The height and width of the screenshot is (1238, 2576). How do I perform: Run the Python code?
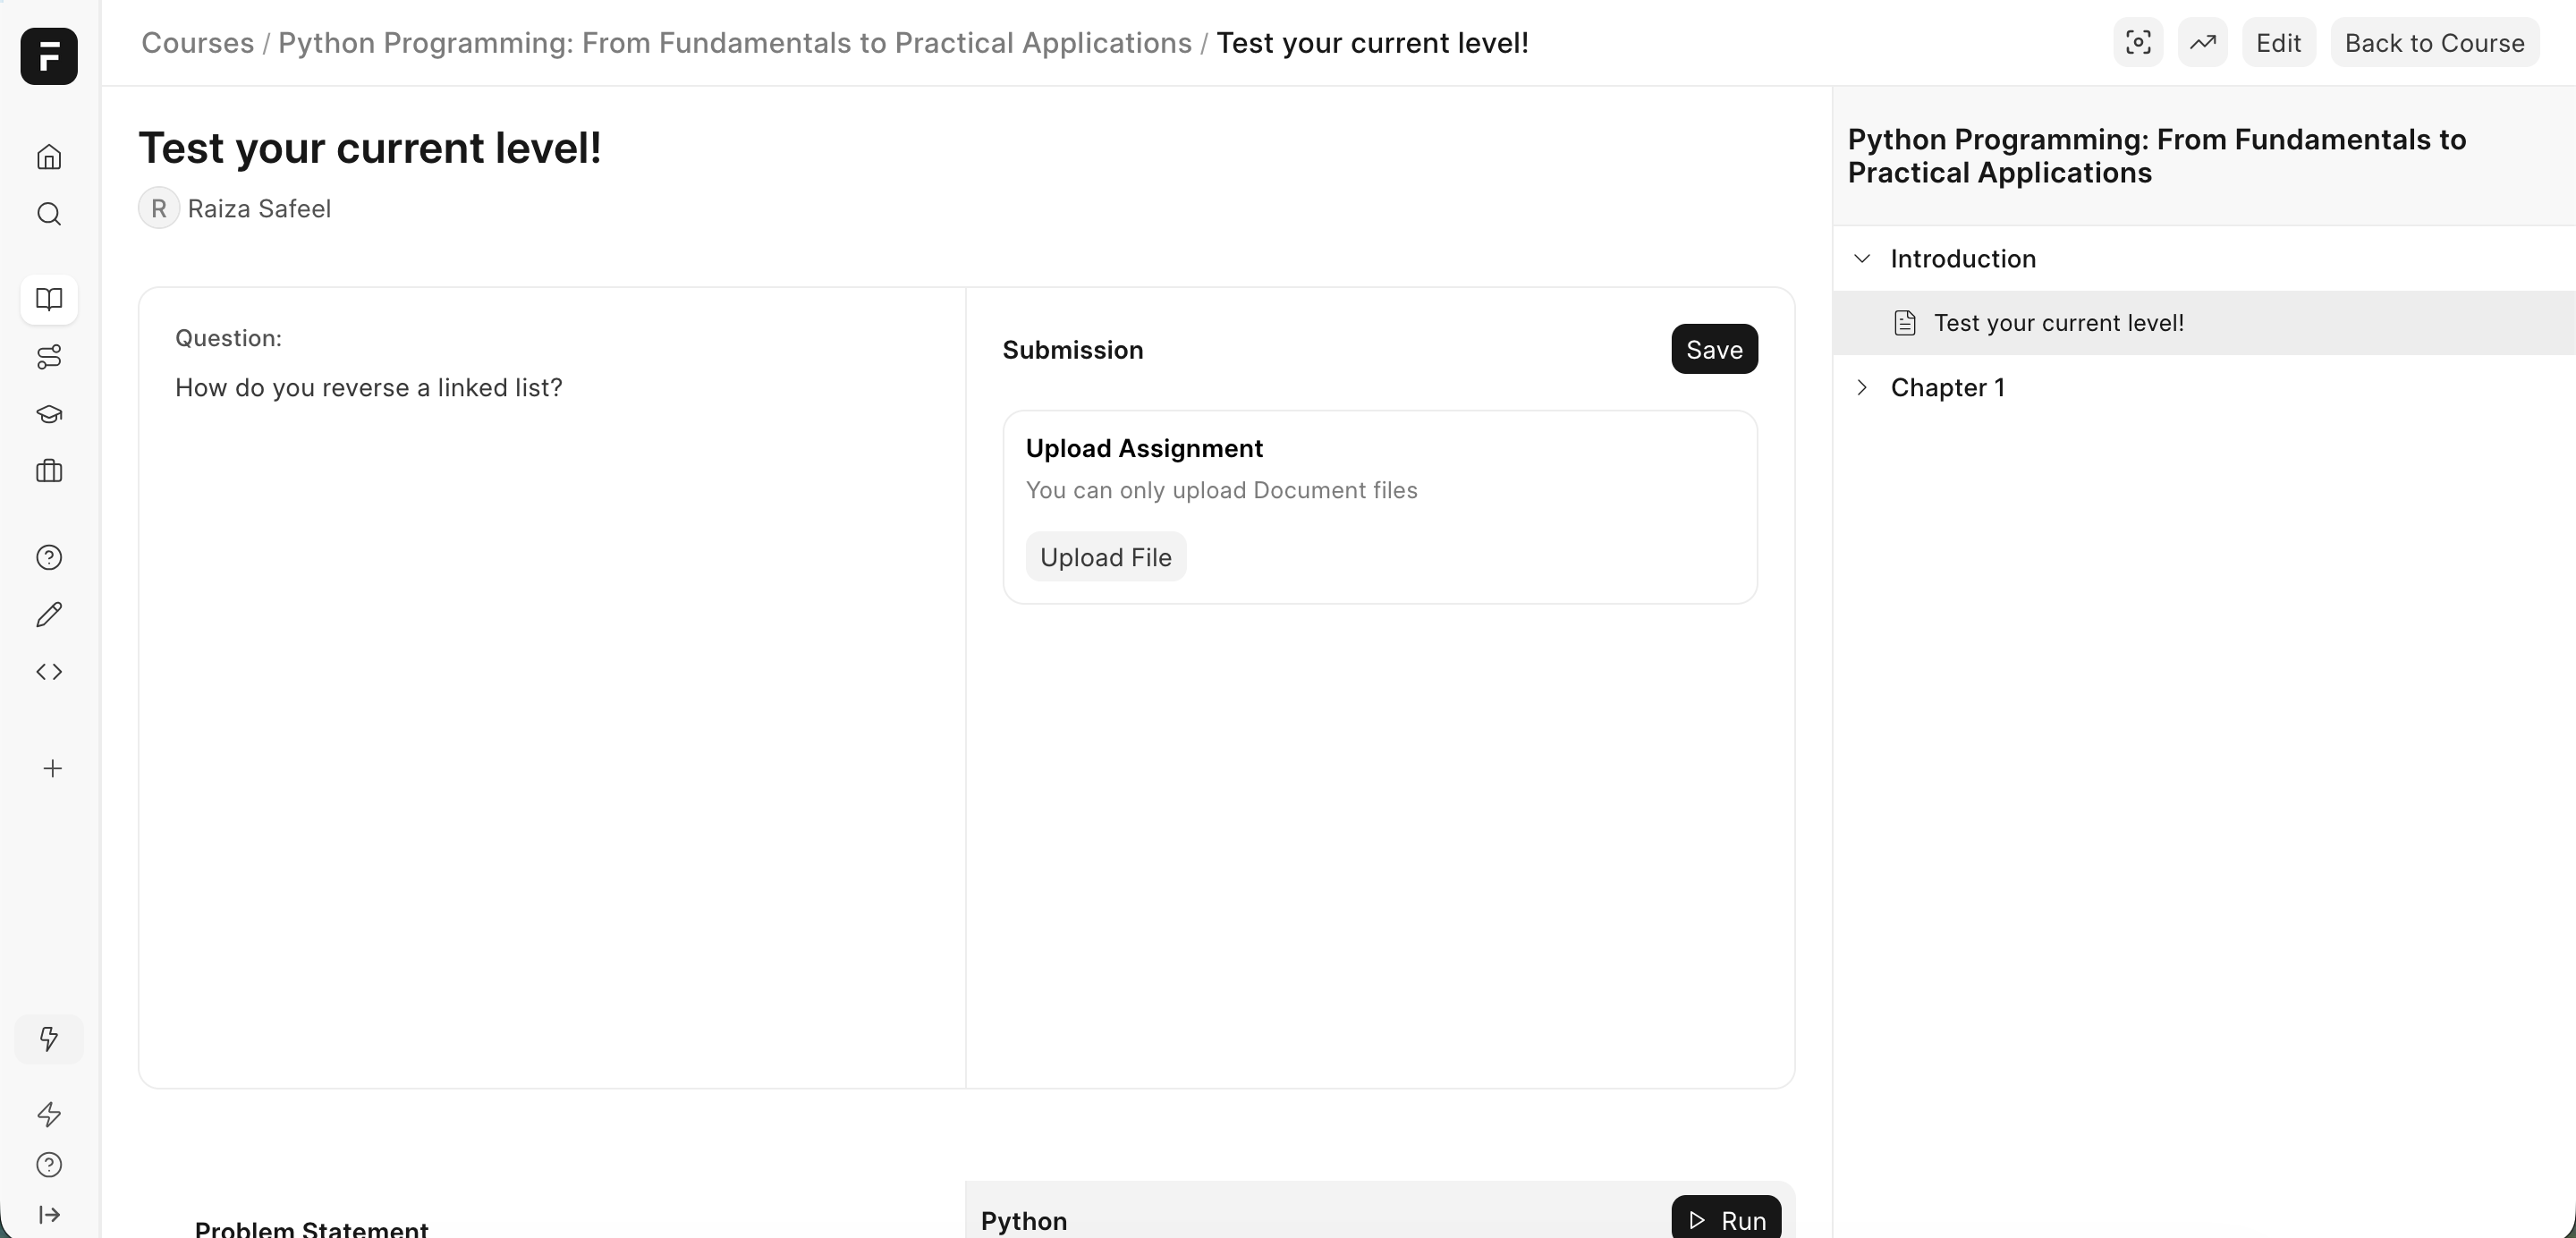coord(1726,1220)
